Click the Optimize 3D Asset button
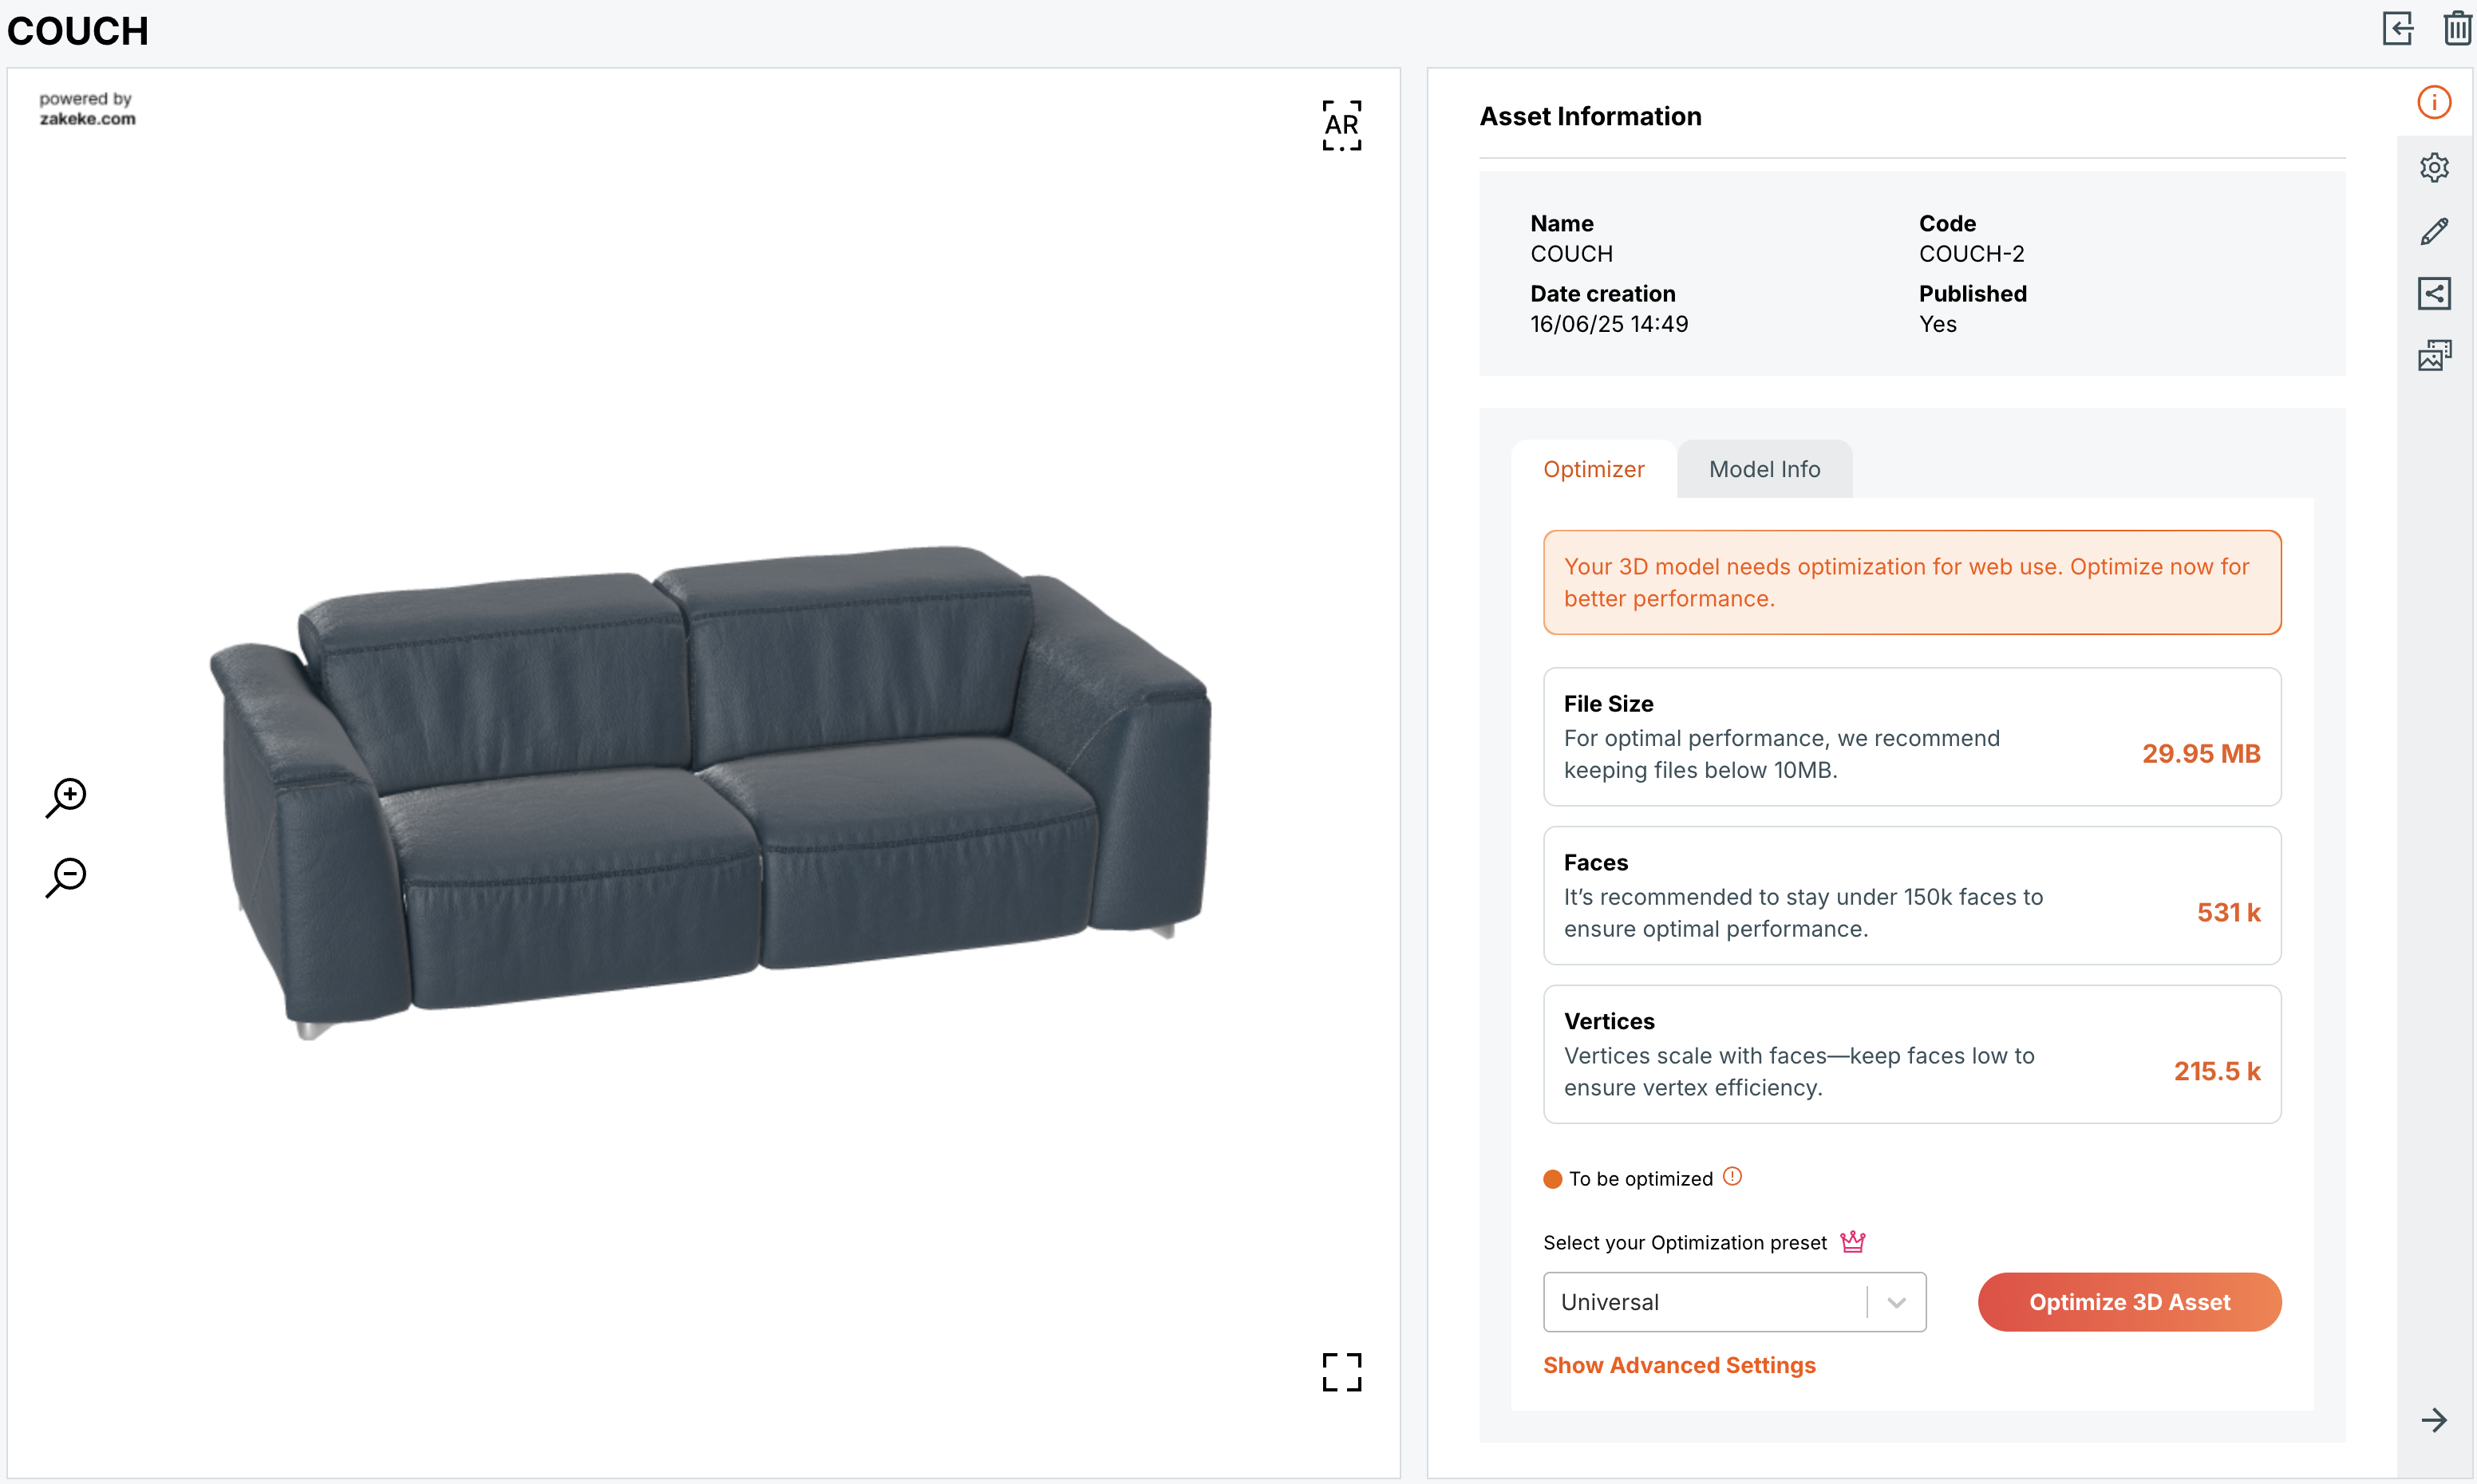The width and height of the screenshot is (2477, 1484). [x=2129, y=1302]
